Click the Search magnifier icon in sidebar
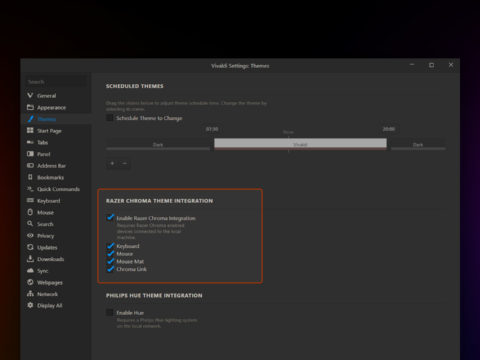 click(x=30, y=224)
